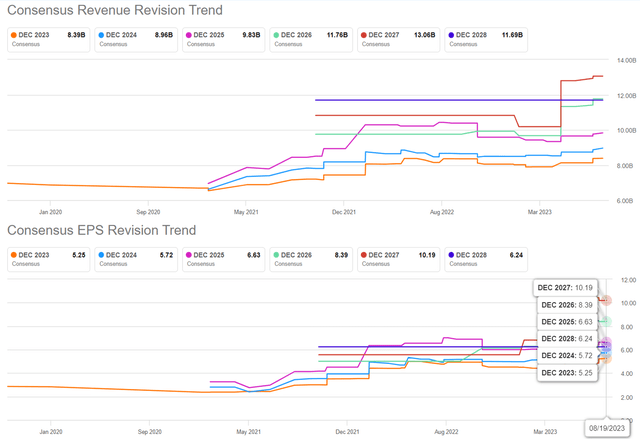Click the 14.00B revenue axis value
The height and width of the screenshot is (439, 640).
(627, 60)
